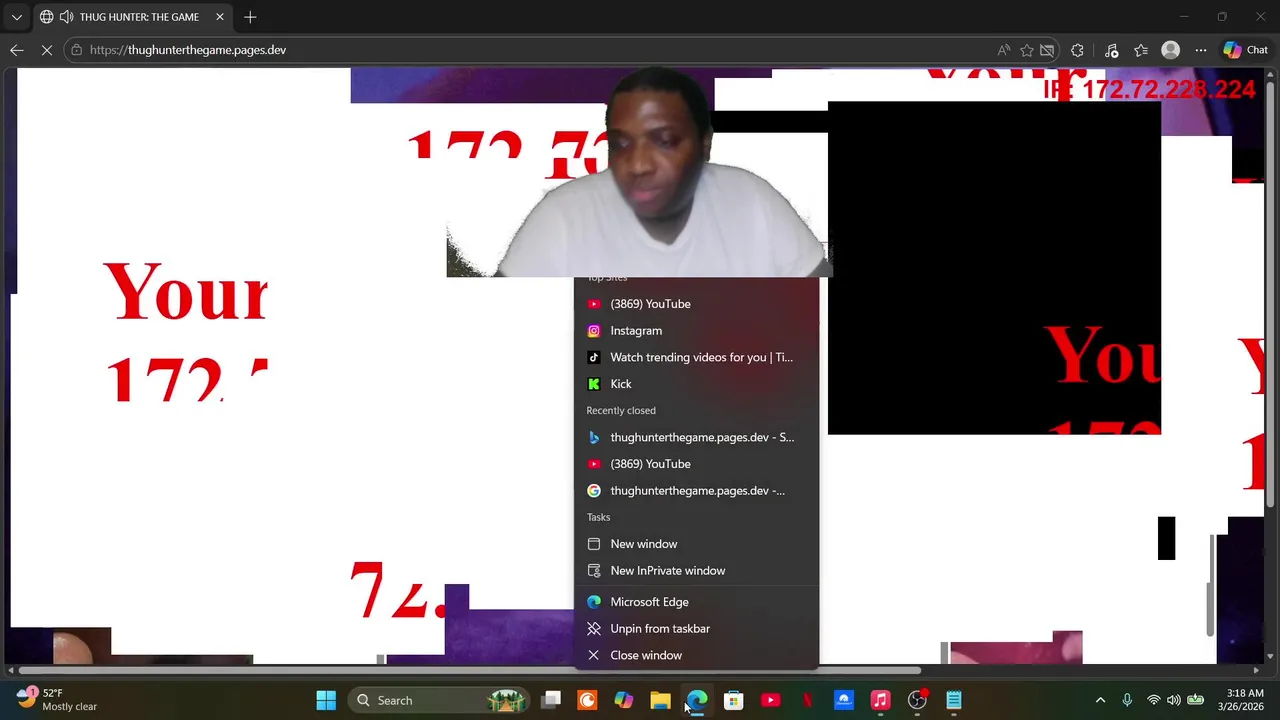Click the Edge icon on the taskbar
Screen dimensions: 1280x720
pos(697,700)
